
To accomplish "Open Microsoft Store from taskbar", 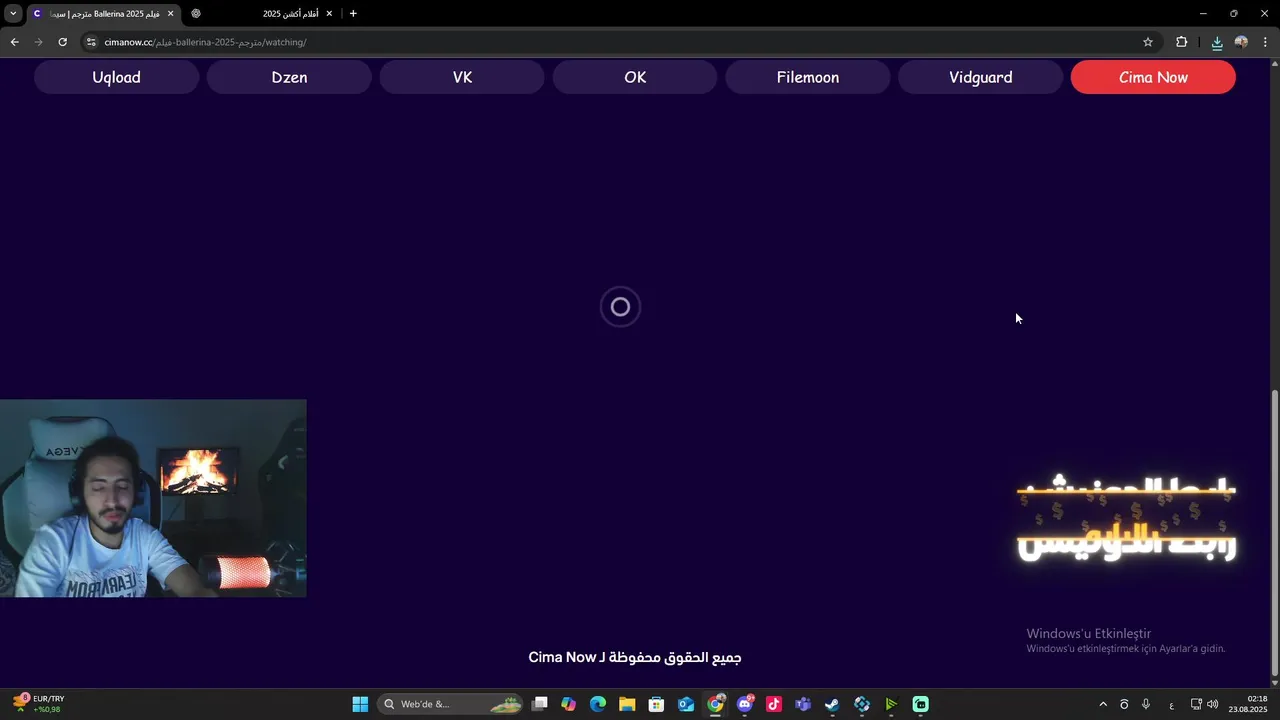I will [657, 704].
